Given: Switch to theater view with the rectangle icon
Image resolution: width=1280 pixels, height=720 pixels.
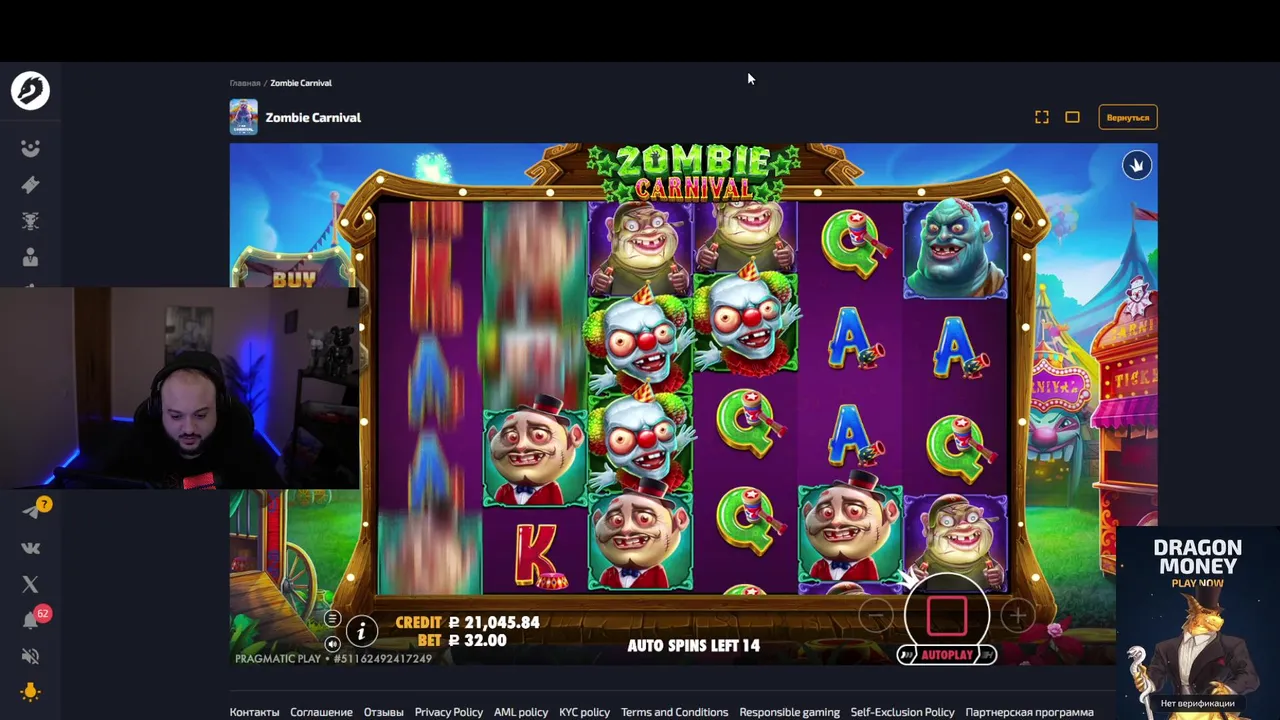Looking at the screenshot, I should click(x=1072, y=117).
